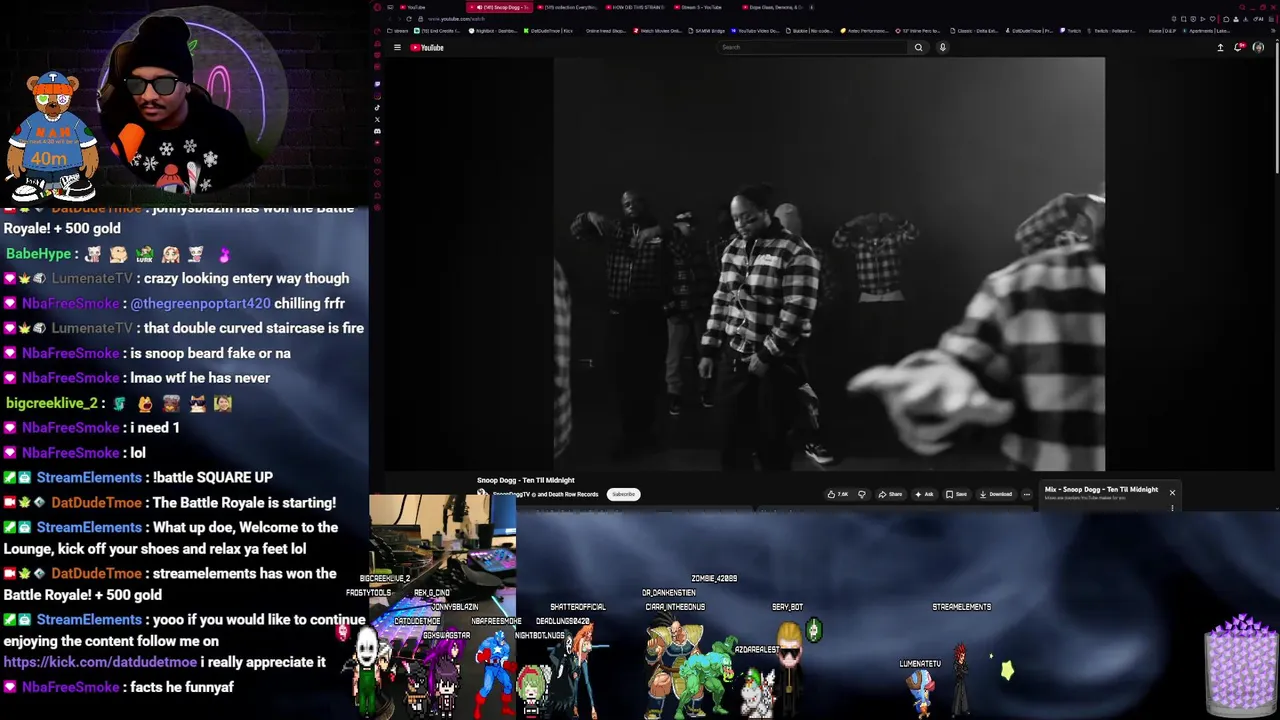Image resolution: width=1280 pixels, height=720 pixels.
Task: Open the SAMMI Bridge bookmark
Action: click(x=706, y=31)
